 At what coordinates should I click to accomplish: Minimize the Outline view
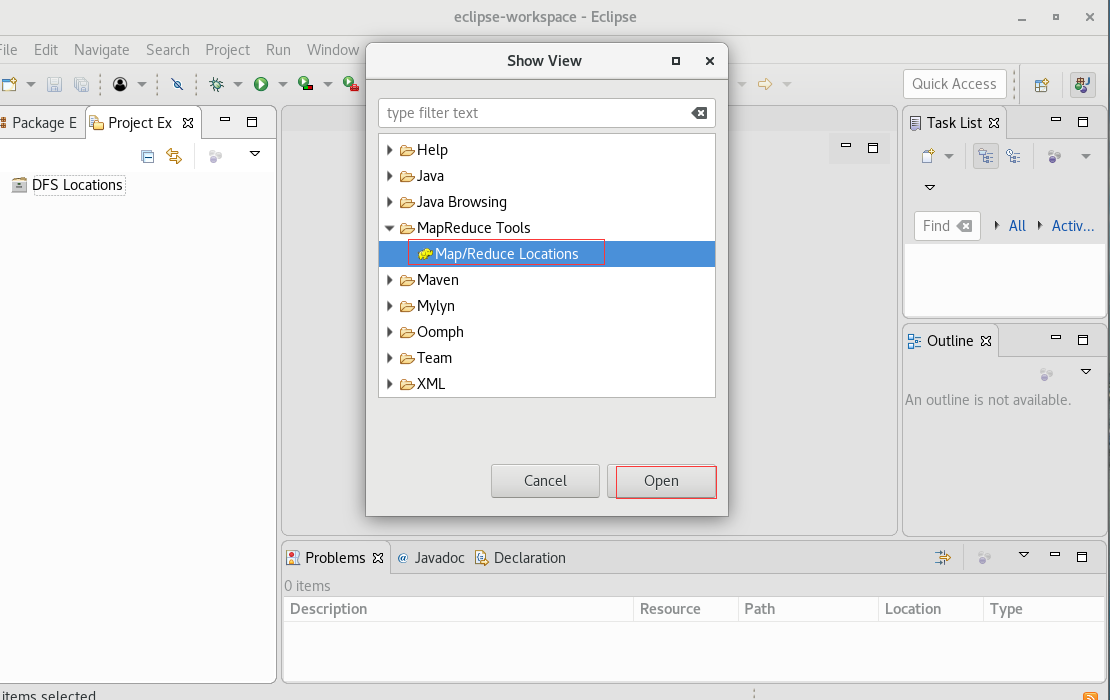(1055, 338)
